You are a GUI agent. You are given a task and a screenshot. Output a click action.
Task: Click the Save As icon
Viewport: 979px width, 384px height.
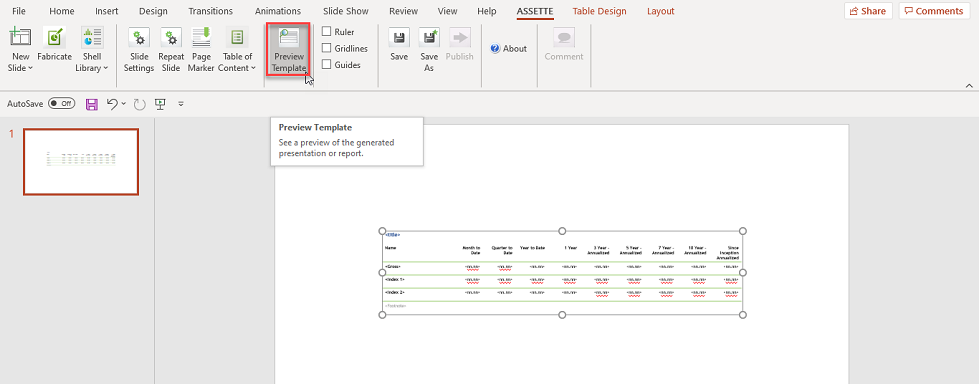429,37
